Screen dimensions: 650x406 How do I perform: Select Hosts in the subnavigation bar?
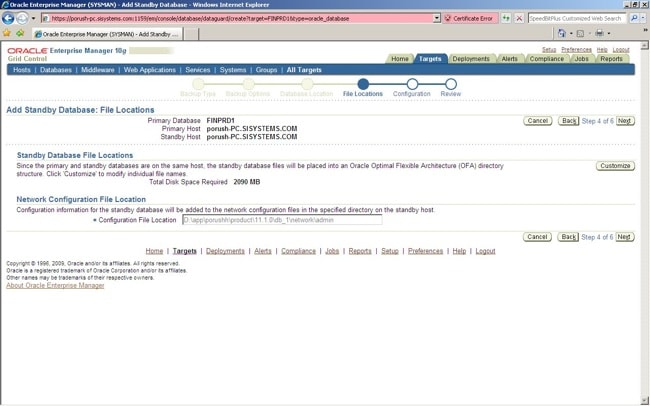pyautogui.click(x=22, y=70)
